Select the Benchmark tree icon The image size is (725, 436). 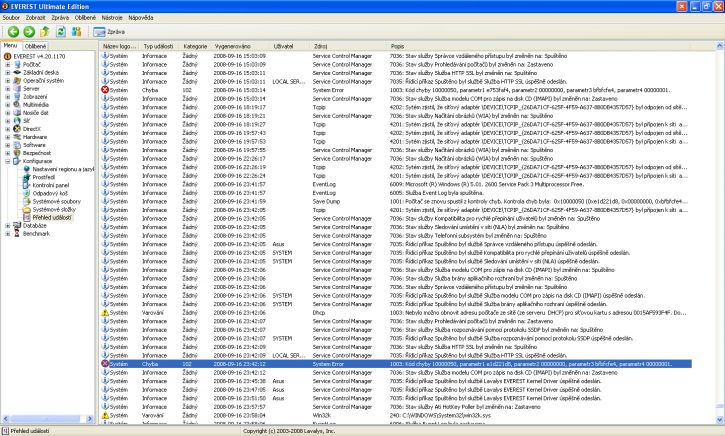pos(18,233)
